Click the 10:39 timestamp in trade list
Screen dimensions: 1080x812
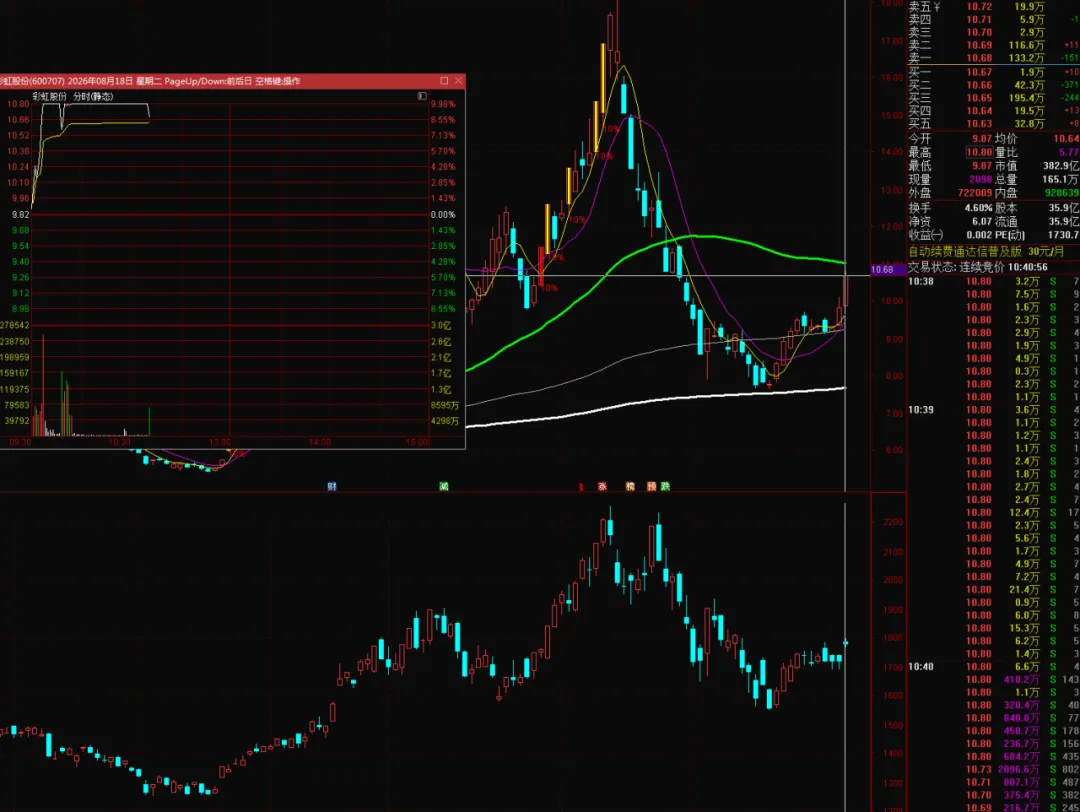pos(921,410)
